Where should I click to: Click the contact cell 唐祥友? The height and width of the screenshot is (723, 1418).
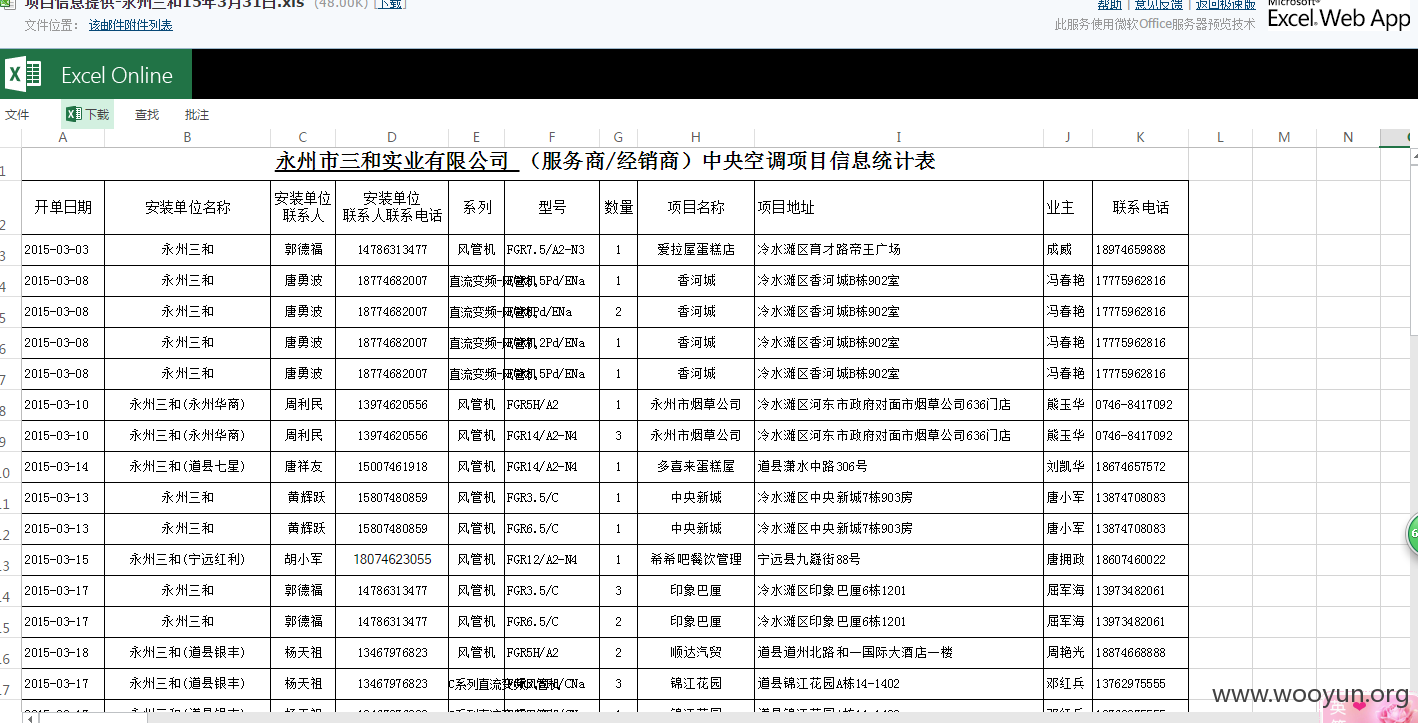click(303, 467)
